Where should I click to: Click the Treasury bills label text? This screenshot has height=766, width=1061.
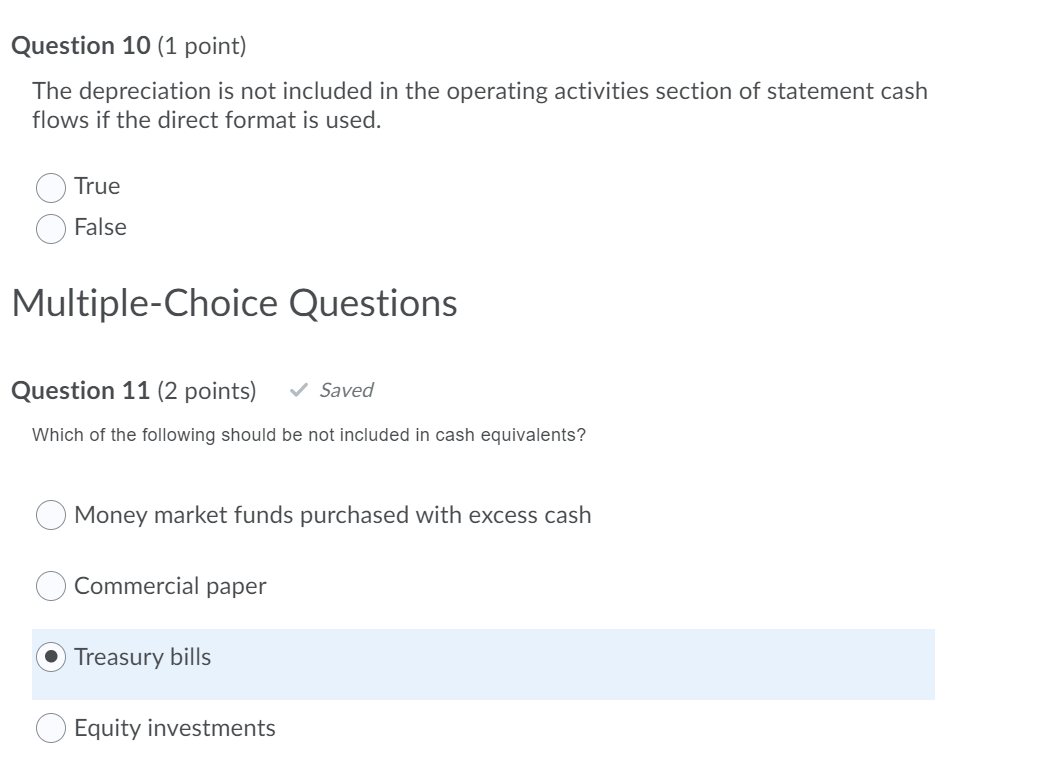142,657
